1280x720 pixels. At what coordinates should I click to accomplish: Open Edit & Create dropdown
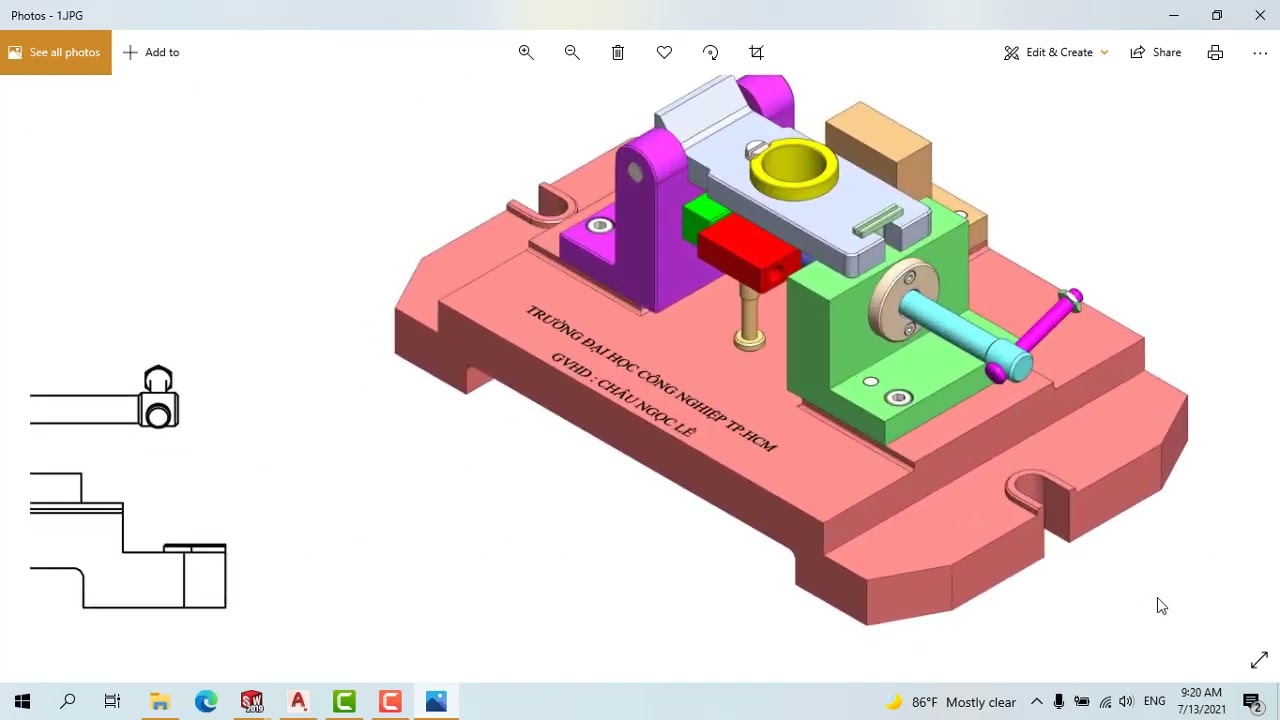1056,52
